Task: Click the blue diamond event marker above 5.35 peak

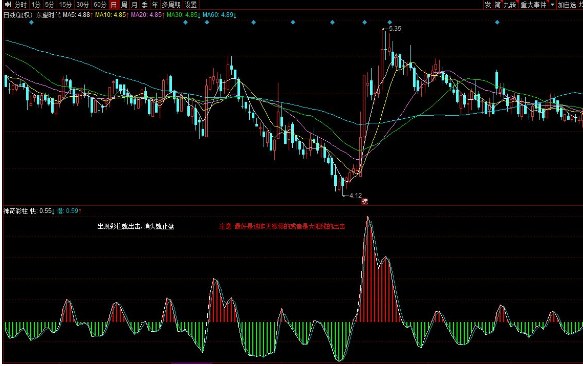Action: [x=389, y=22]
